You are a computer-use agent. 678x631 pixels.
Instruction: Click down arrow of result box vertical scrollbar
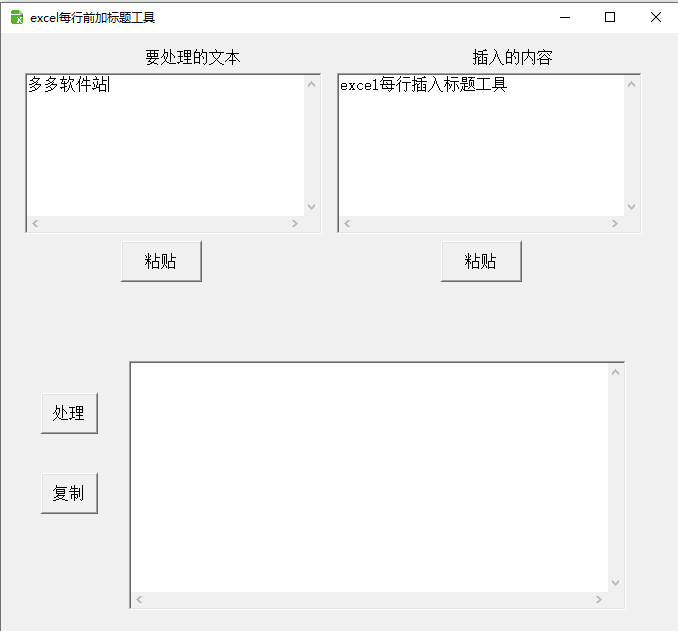(616, 583)
